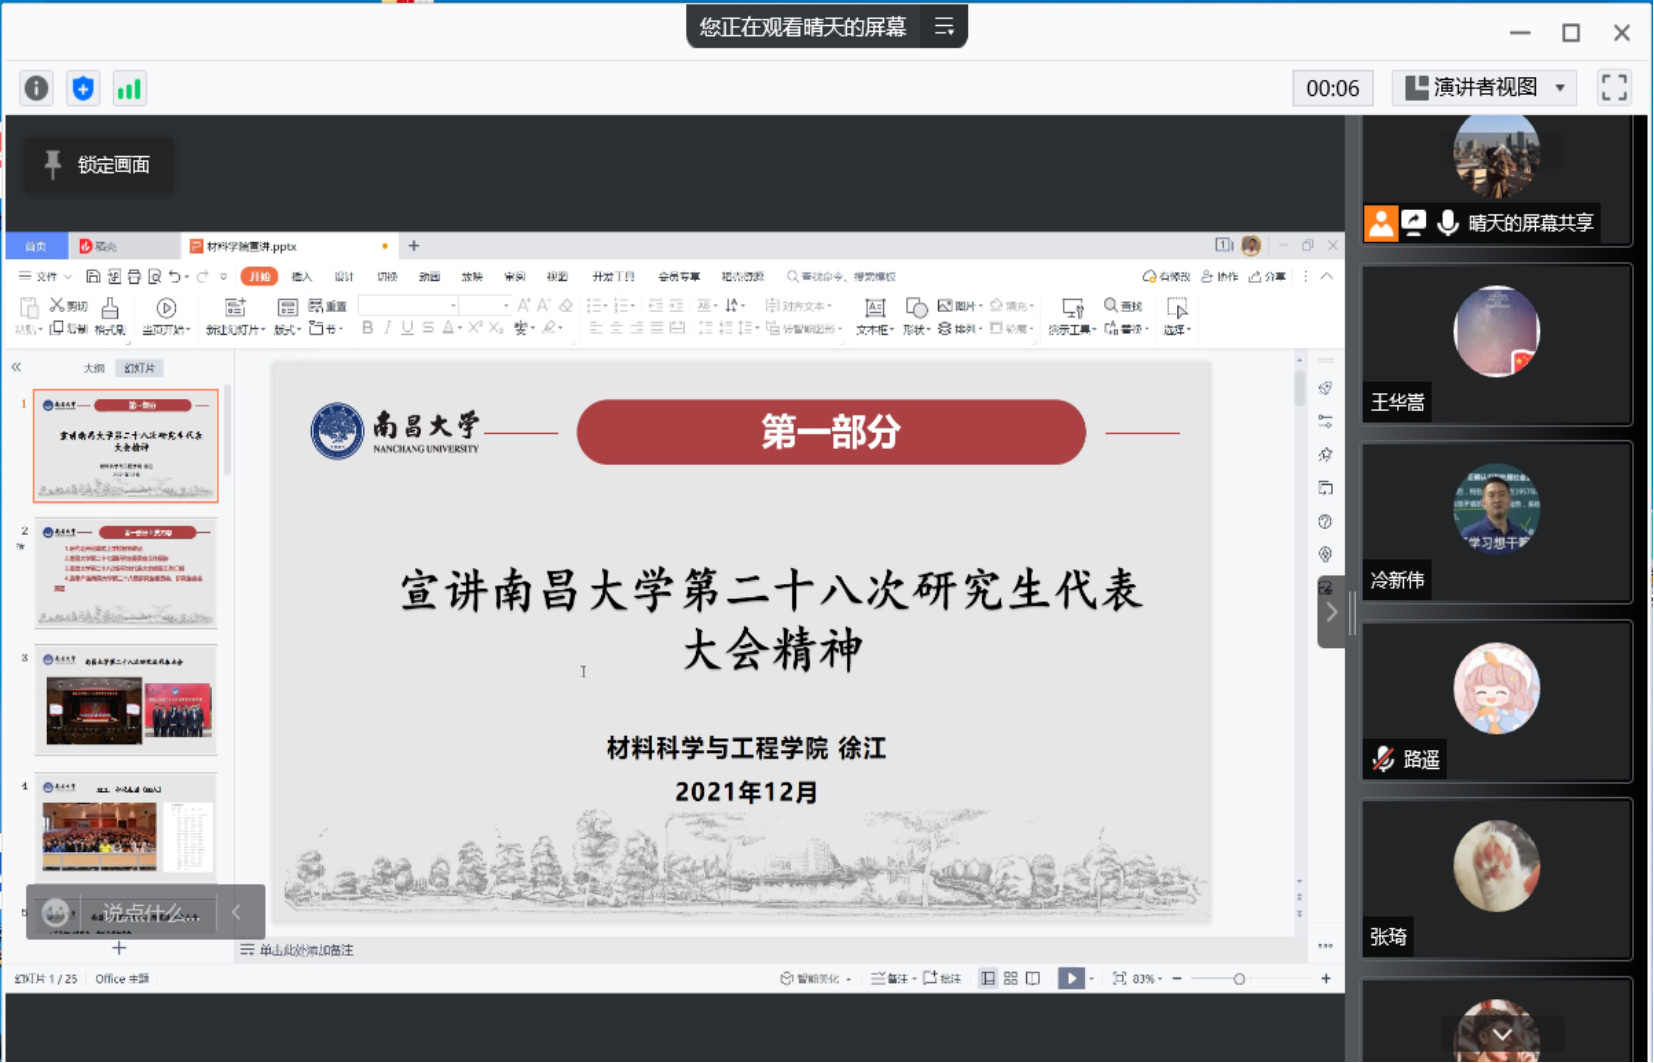Collapse the ribbon with the chevron

click(1327, 276)
